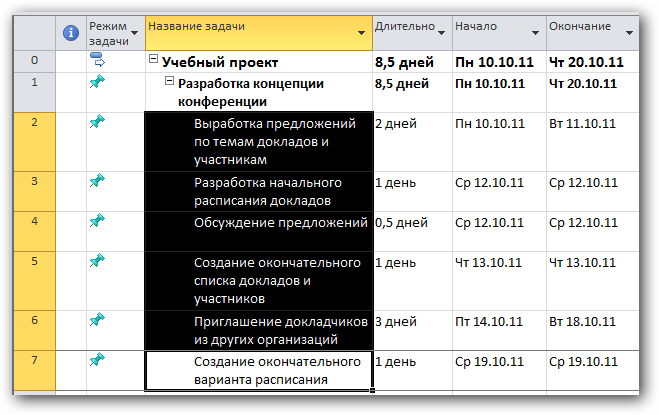Viewport: 659px width, 415px height.
Task: Click the pushpin task mode icon in row 2
Action: pyautogui.click(x=97, y=122)
